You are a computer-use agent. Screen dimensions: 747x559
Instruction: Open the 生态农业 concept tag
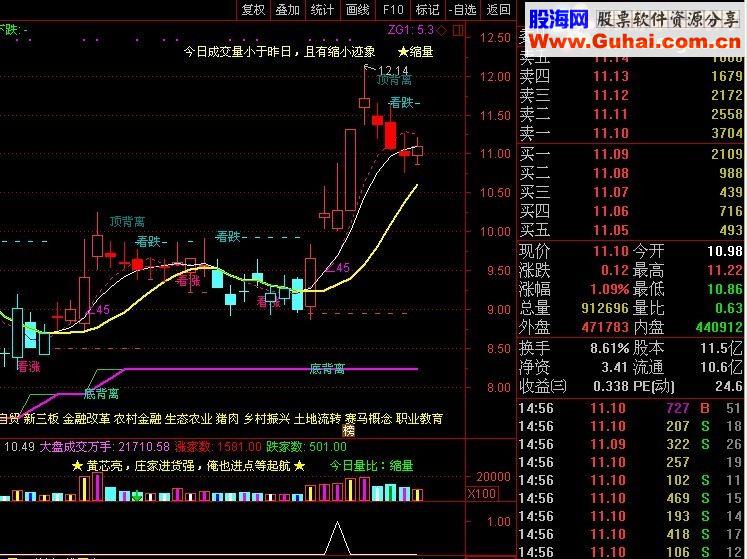pyautogui.click(x=189, y=419)
